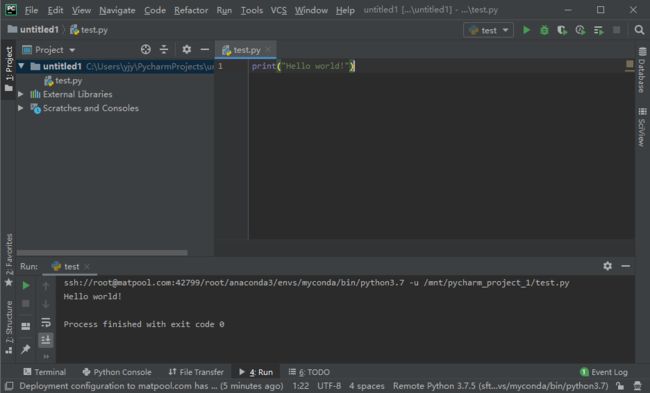This screenshot has height=393, width=650.
Task: Toggle the 1: Project side tab
Action: pos(9,70)
